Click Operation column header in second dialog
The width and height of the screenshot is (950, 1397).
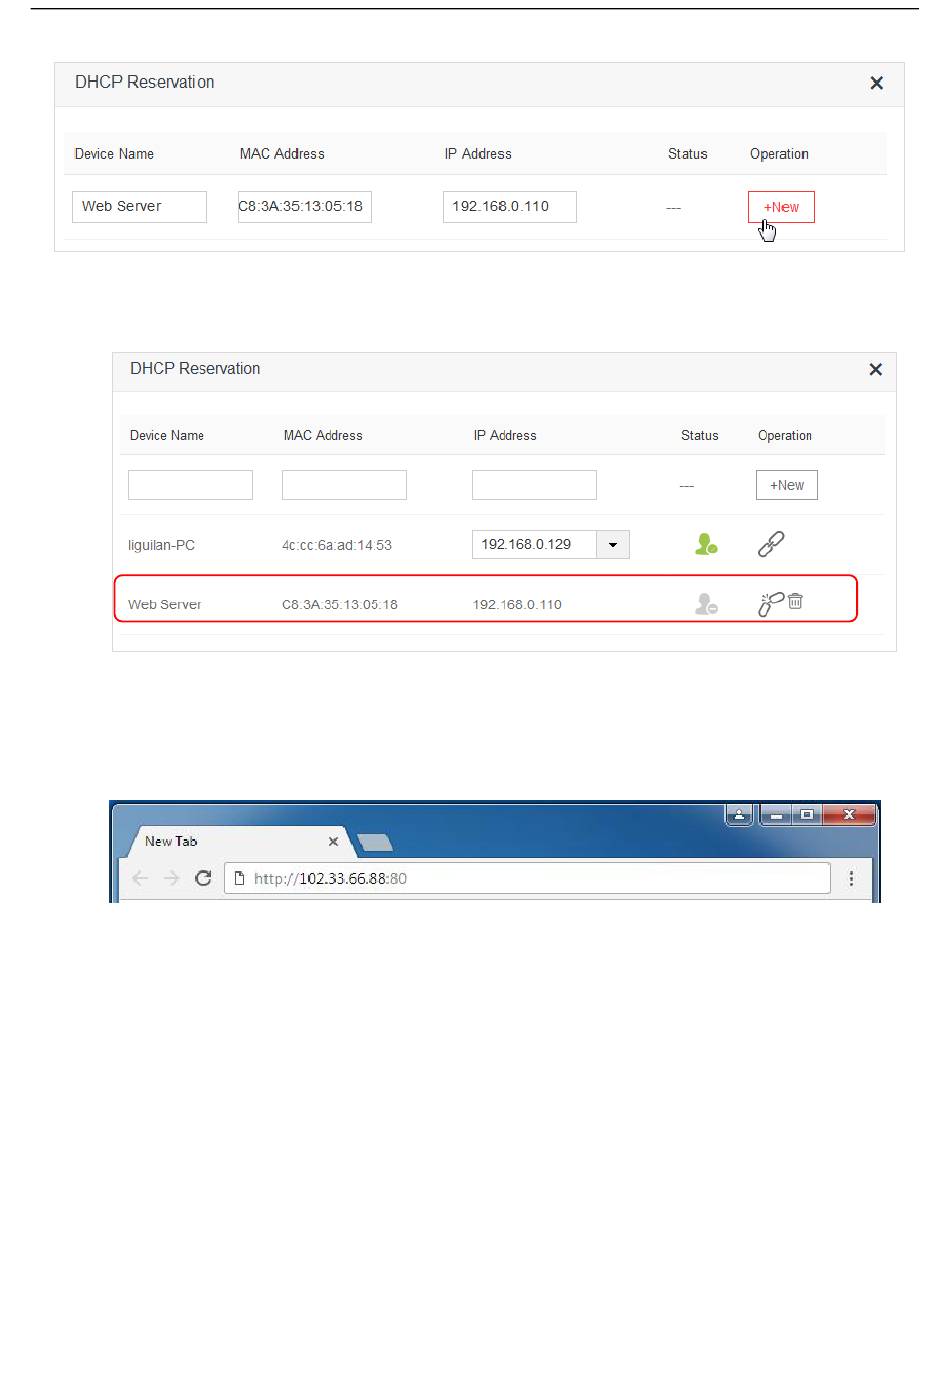tap(785, 435)
